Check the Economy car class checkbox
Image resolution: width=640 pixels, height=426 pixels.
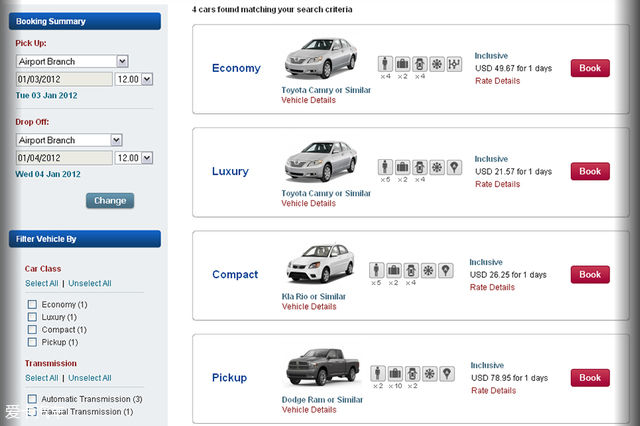[33, 305]
